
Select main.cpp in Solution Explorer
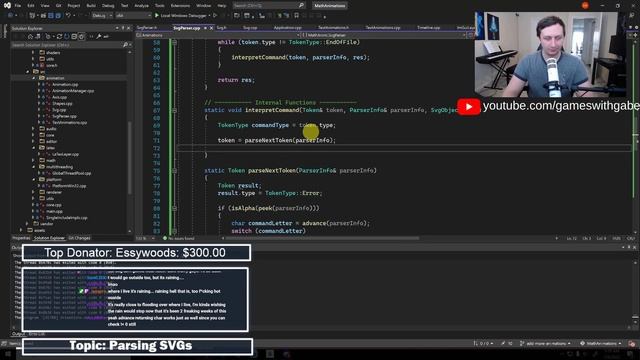click(x=54, y=211)
